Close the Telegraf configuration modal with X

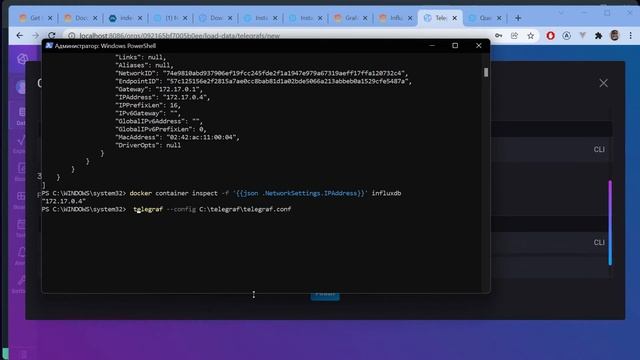point(603,83)
